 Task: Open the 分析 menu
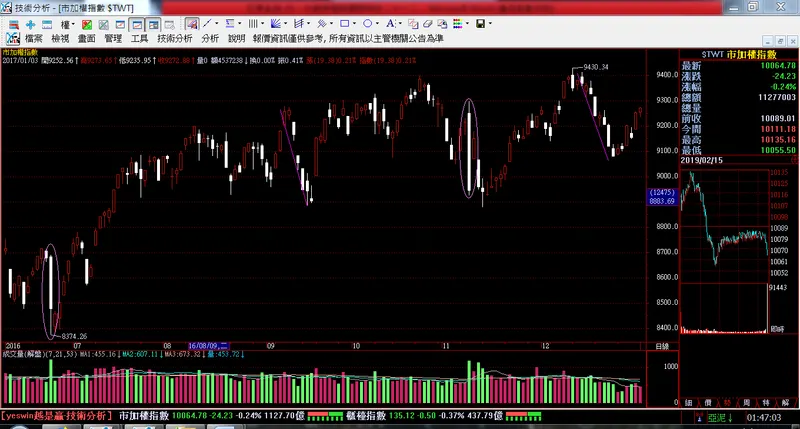click(210, 38)
